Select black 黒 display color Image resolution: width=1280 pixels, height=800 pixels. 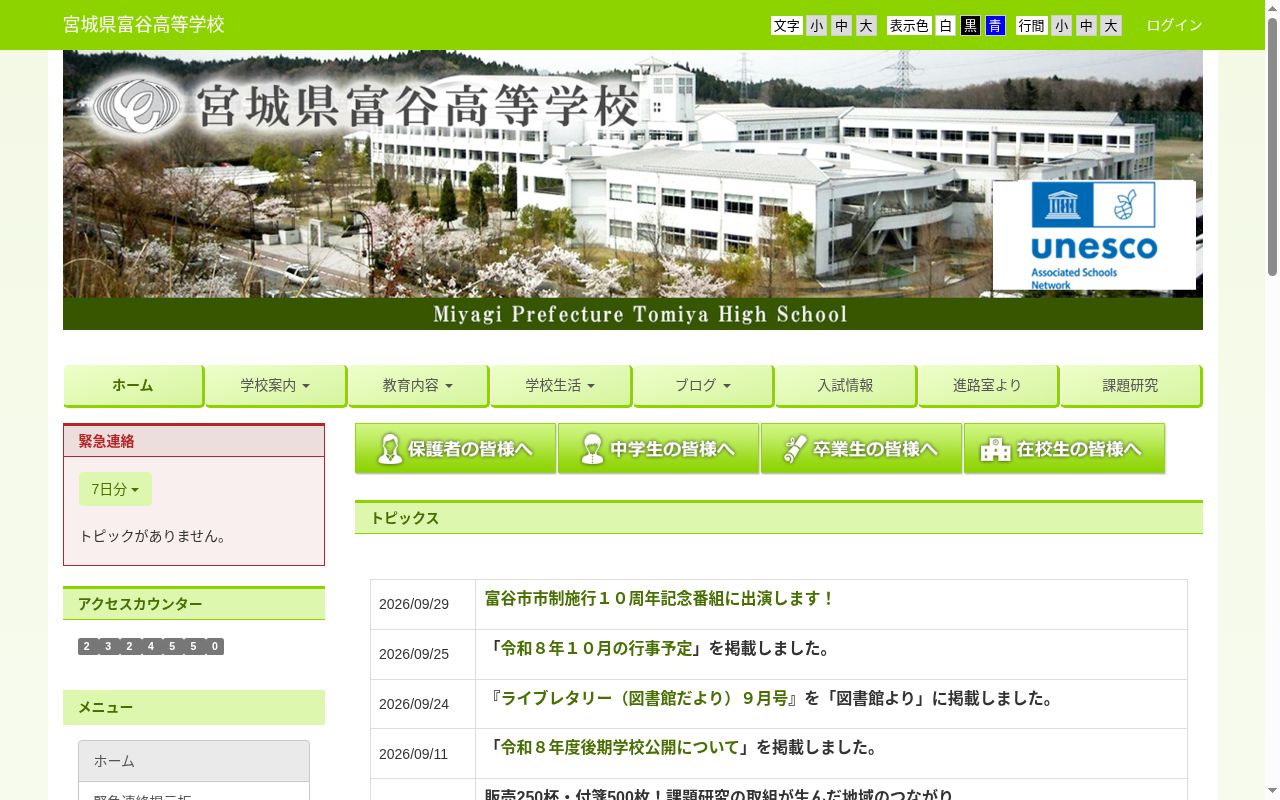(x=970, y=26)
